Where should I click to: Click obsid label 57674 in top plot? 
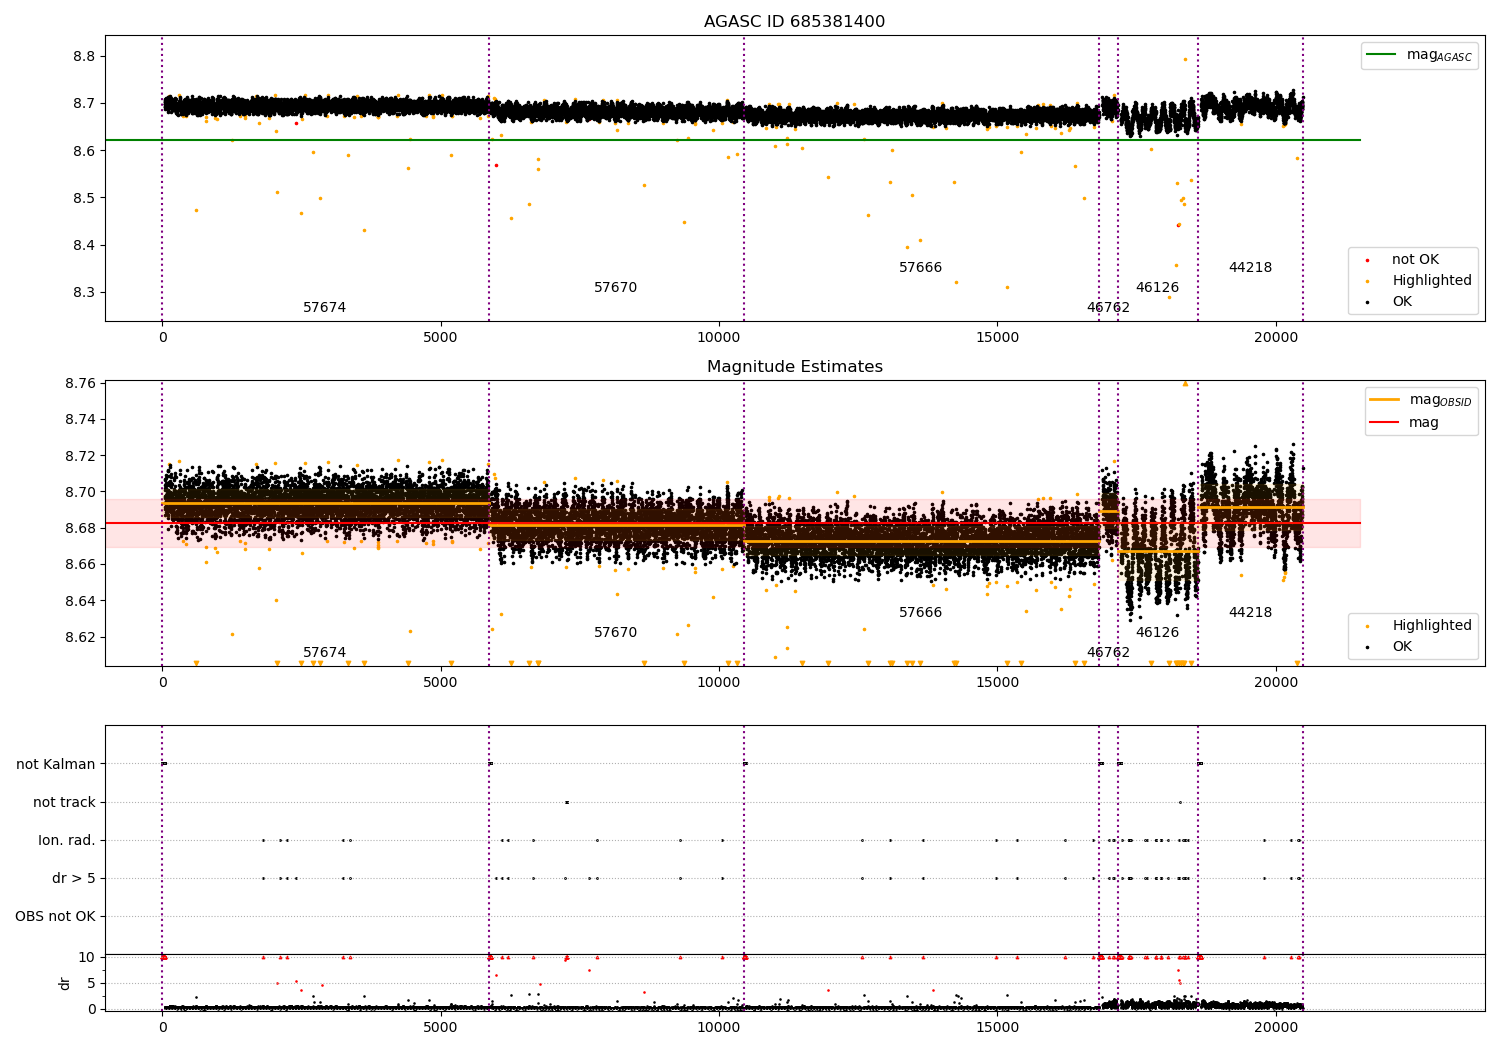(x=324, y=308)
